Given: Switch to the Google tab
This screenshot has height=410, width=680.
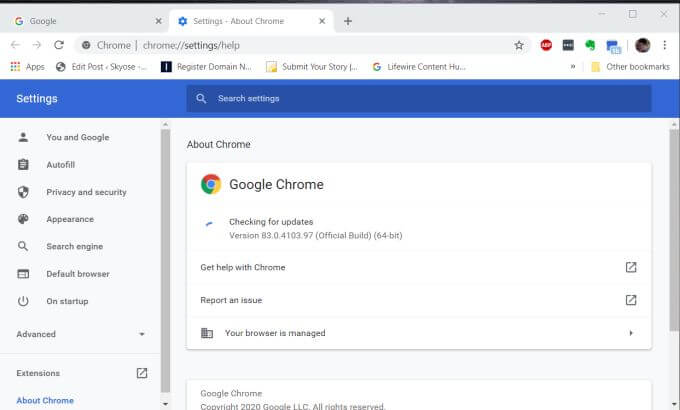Looking at the screenshot, I should [84, 21].
